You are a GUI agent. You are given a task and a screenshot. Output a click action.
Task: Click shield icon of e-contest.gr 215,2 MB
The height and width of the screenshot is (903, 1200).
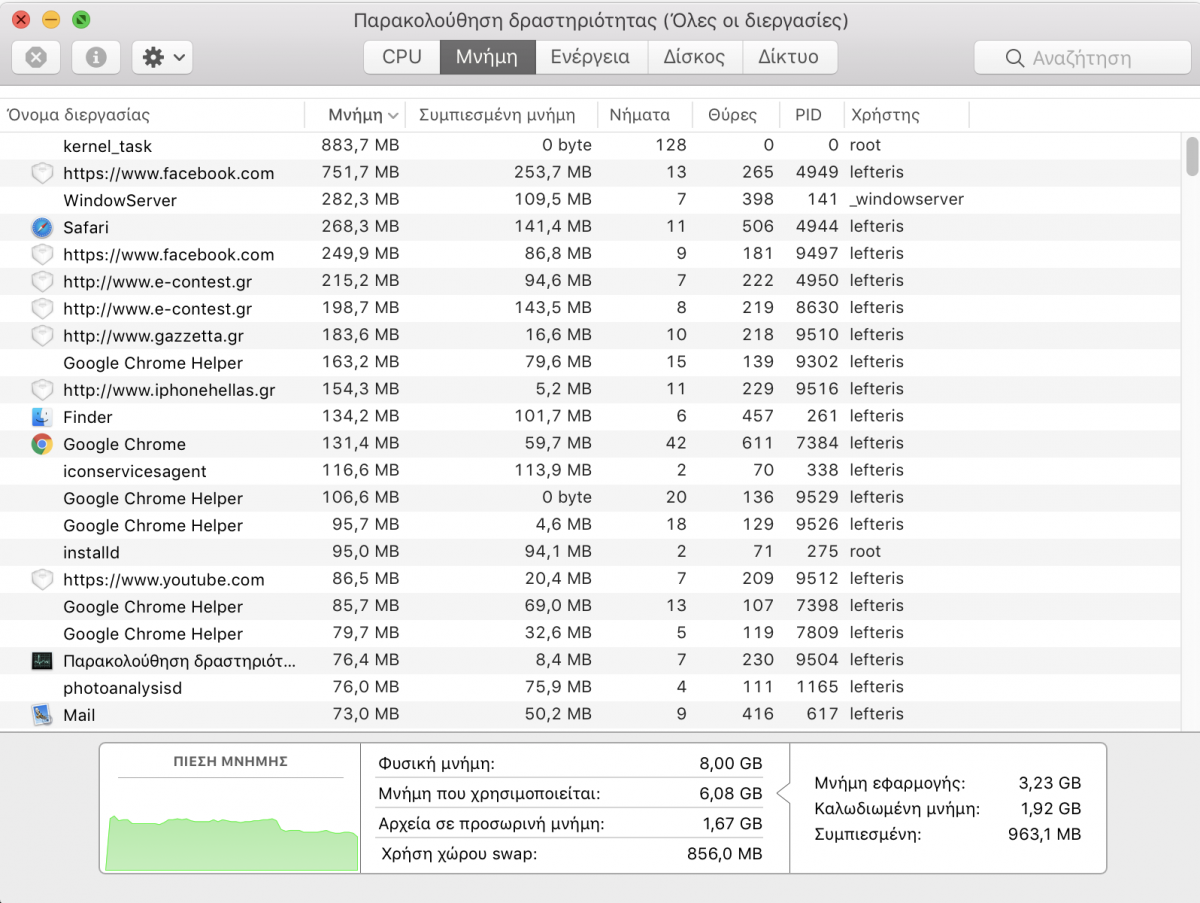42,281
